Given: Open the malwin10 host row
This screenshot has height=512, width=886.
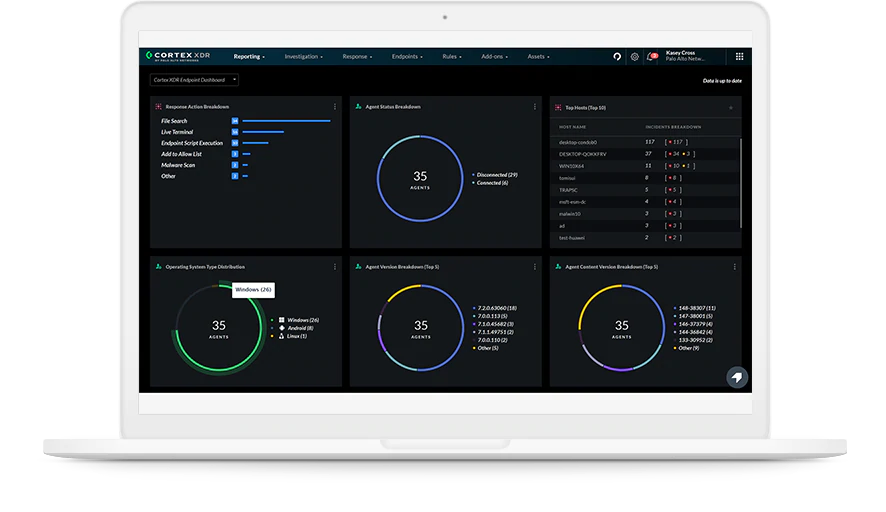Looking at the screenshot, I should pyautogui.click(x=645, y=214).
